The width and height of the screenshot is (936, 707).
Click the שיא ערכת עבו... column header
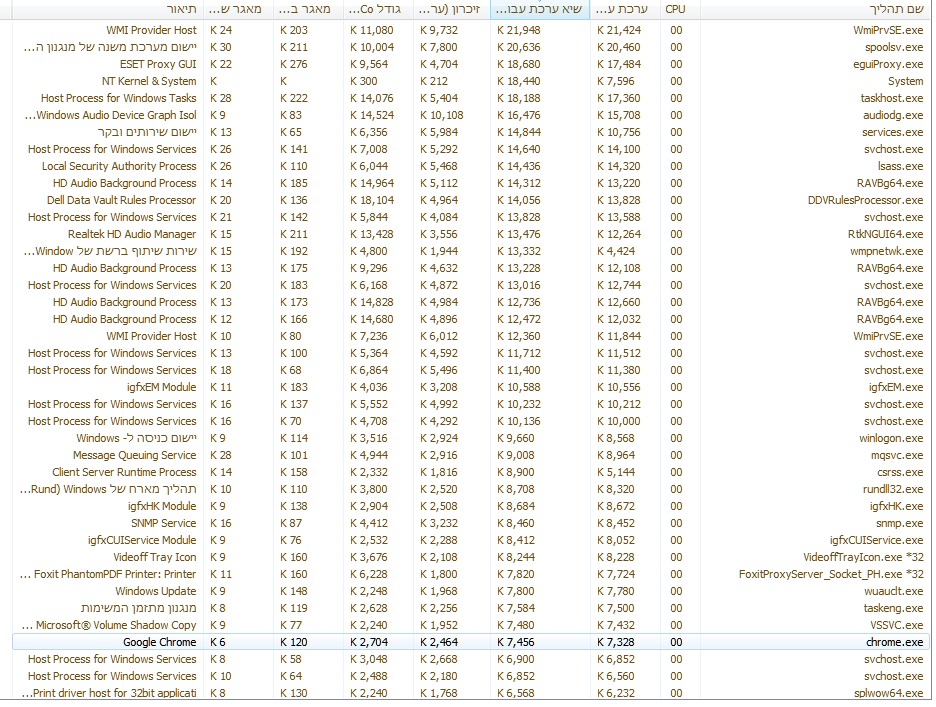[540, 10]
